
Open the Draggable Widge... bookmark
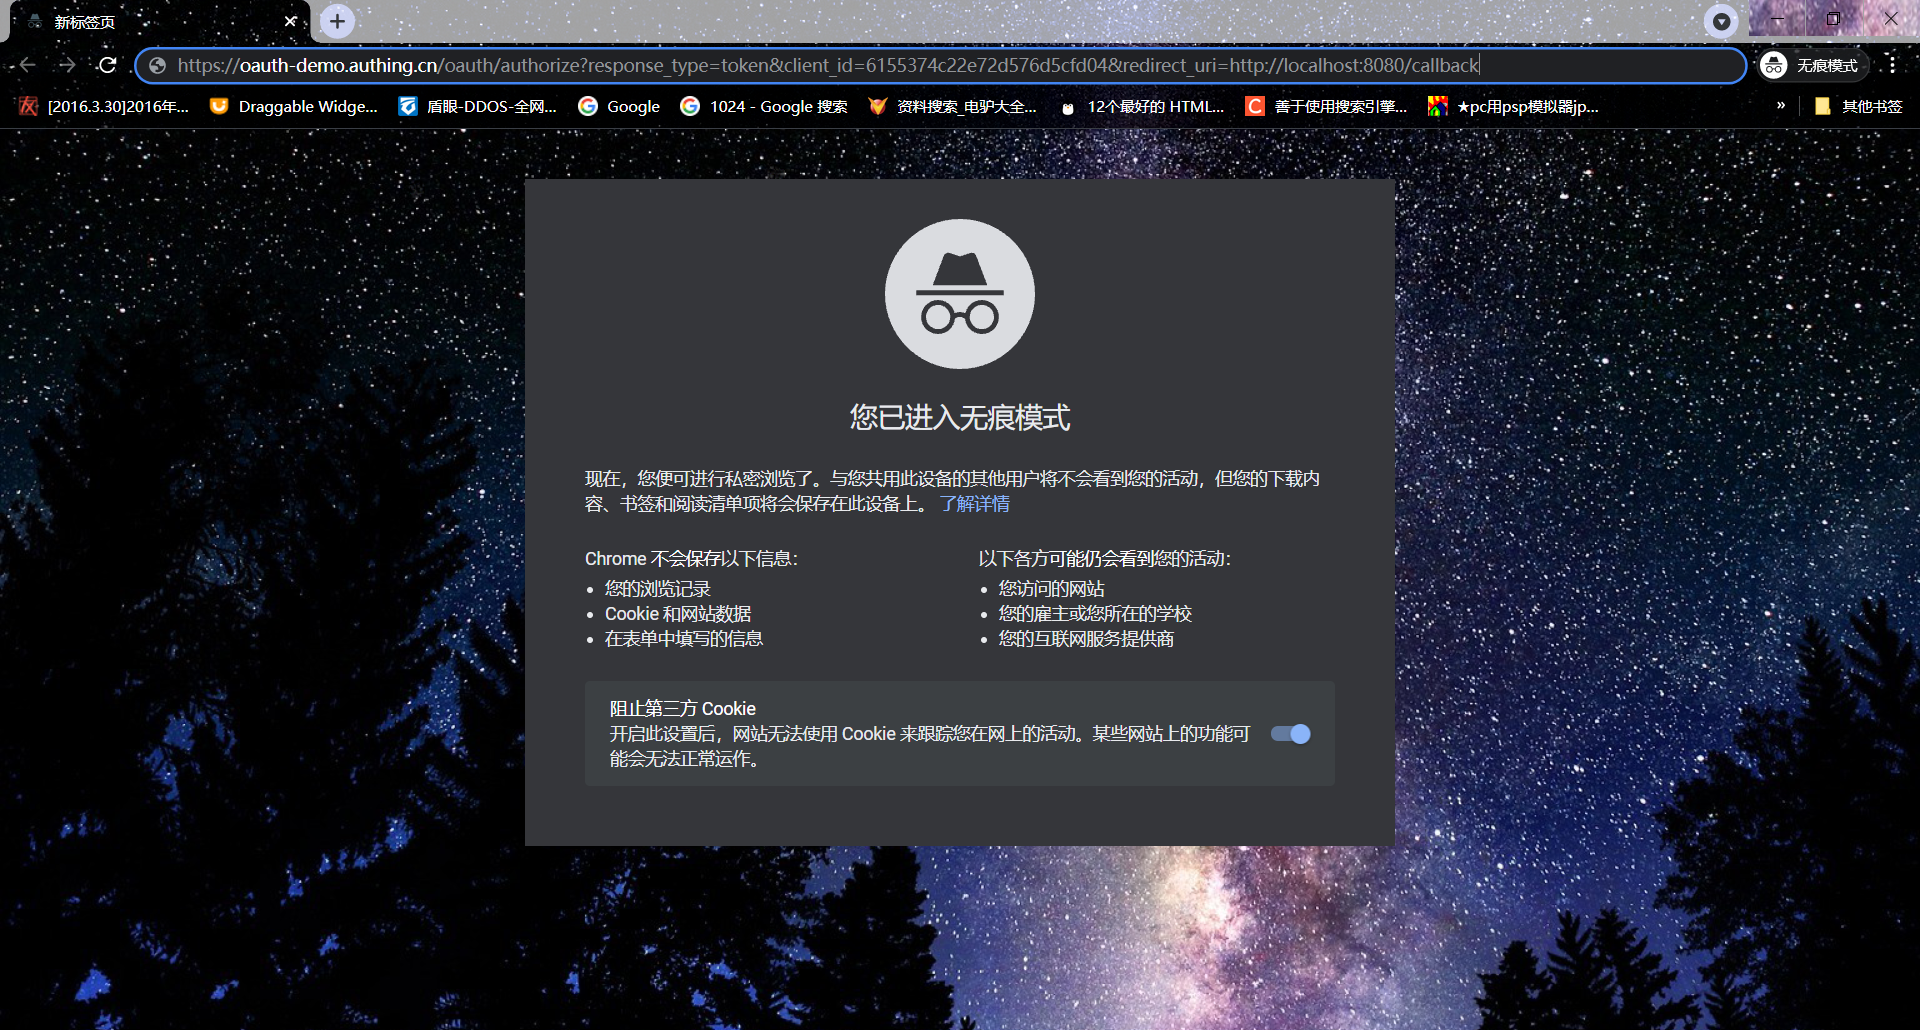293,106
